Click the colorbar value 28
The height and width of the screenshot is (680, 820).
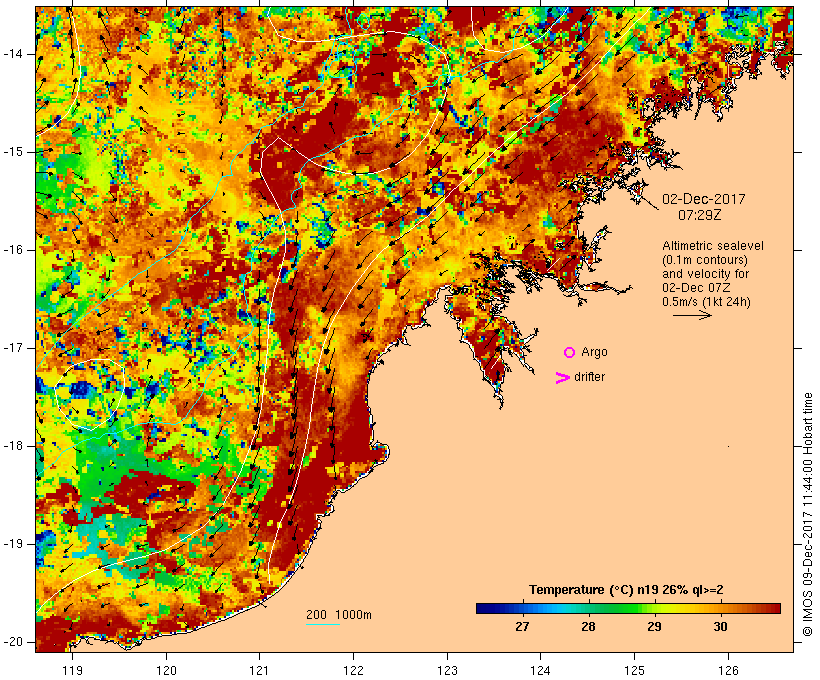588,627
